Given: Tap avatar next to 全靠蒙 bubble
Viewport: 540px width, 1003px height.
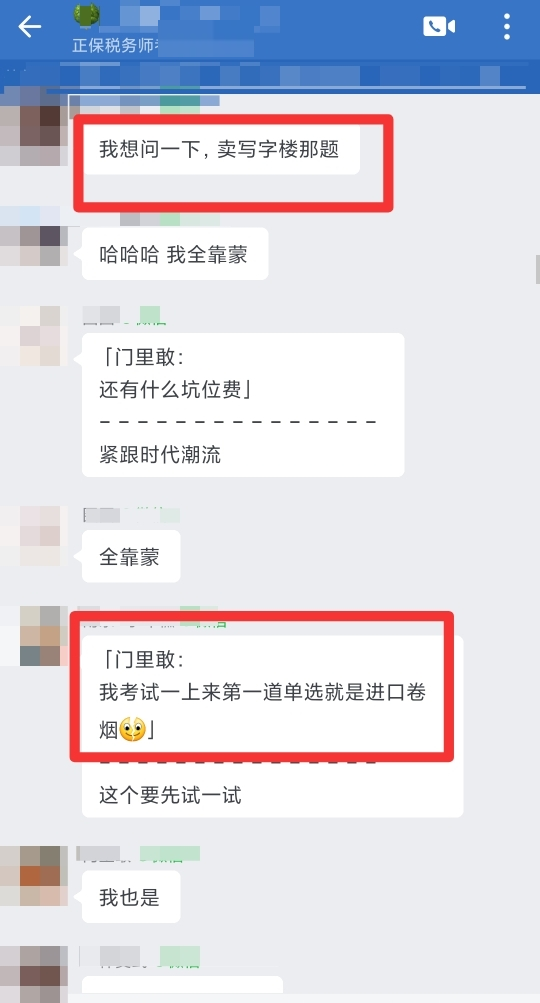Looking at the screenshot, I should (x=34, y=536).
